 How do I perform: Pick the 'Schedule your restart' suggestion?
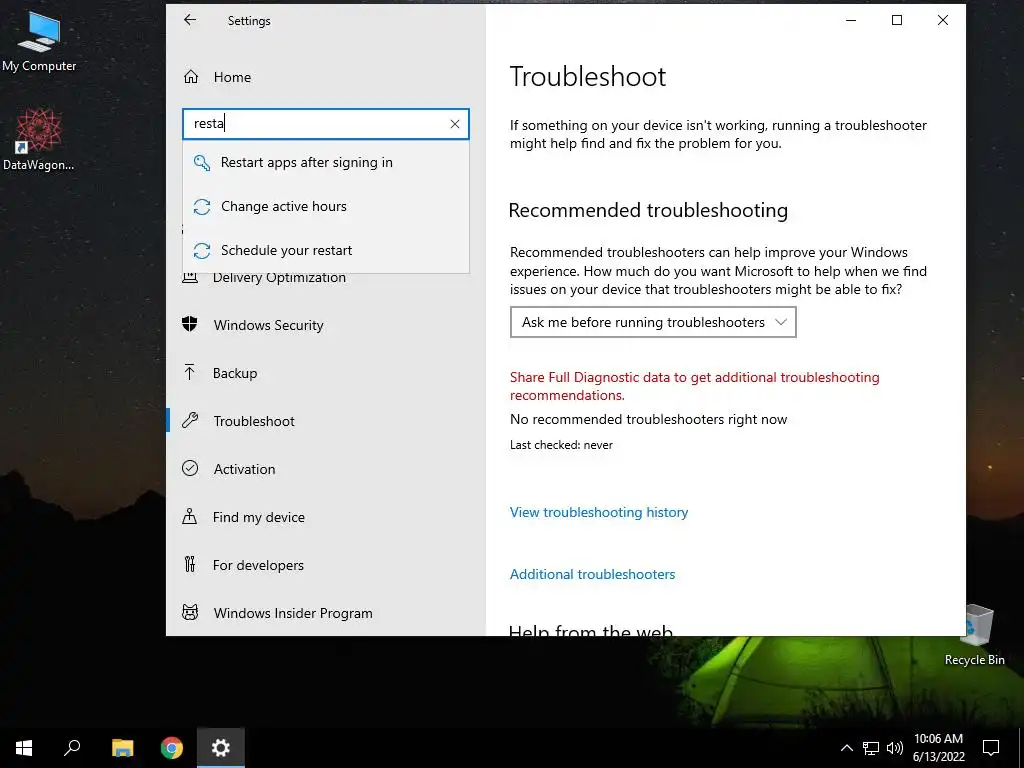click(326, 250)
